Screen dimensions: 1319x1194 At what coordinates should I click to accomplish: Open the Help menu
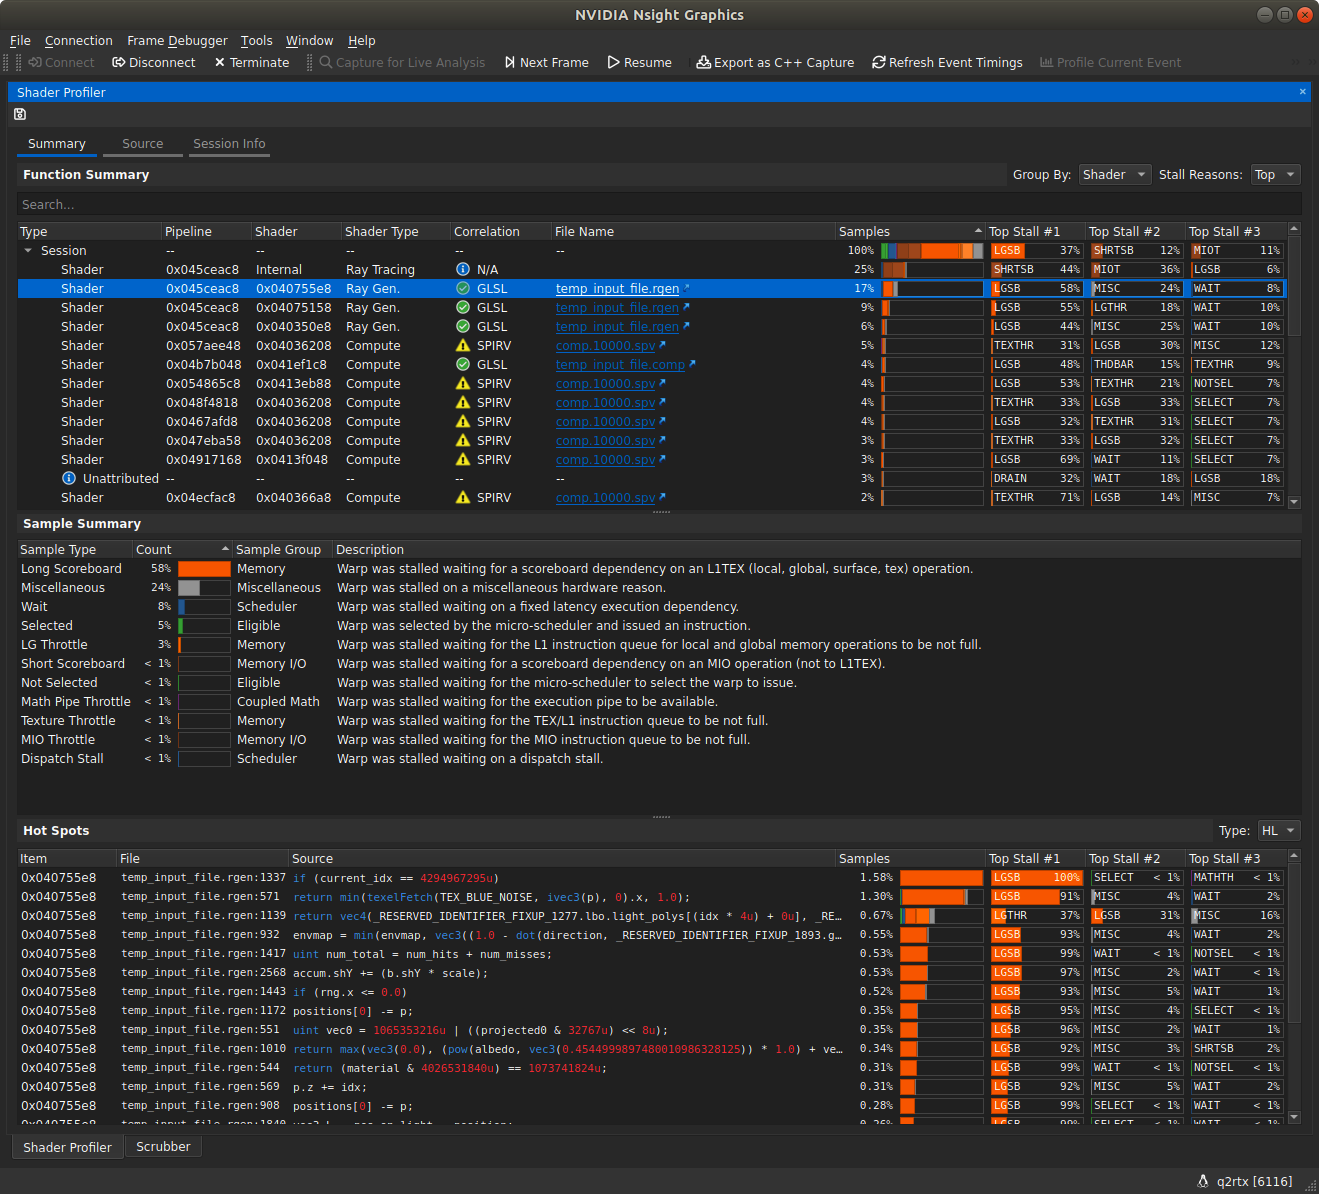point(361,40)
